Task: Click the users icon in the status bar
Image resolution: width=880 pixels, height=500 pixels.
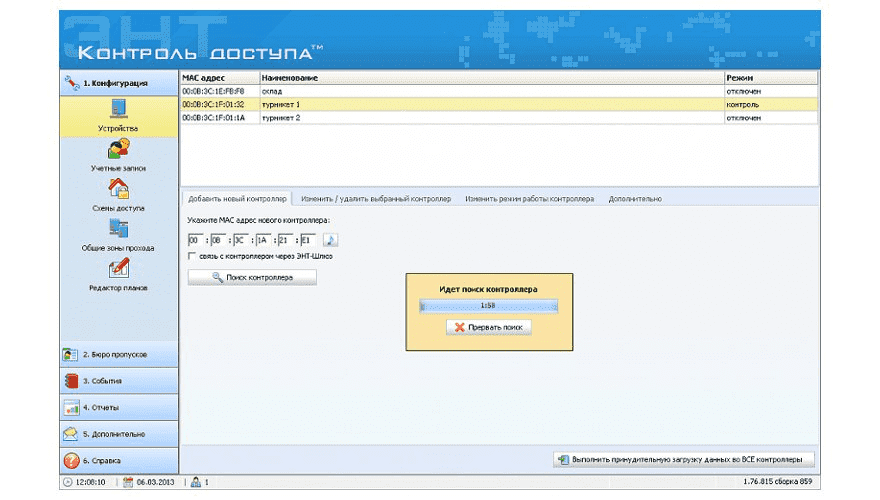Action: [195, 482]
